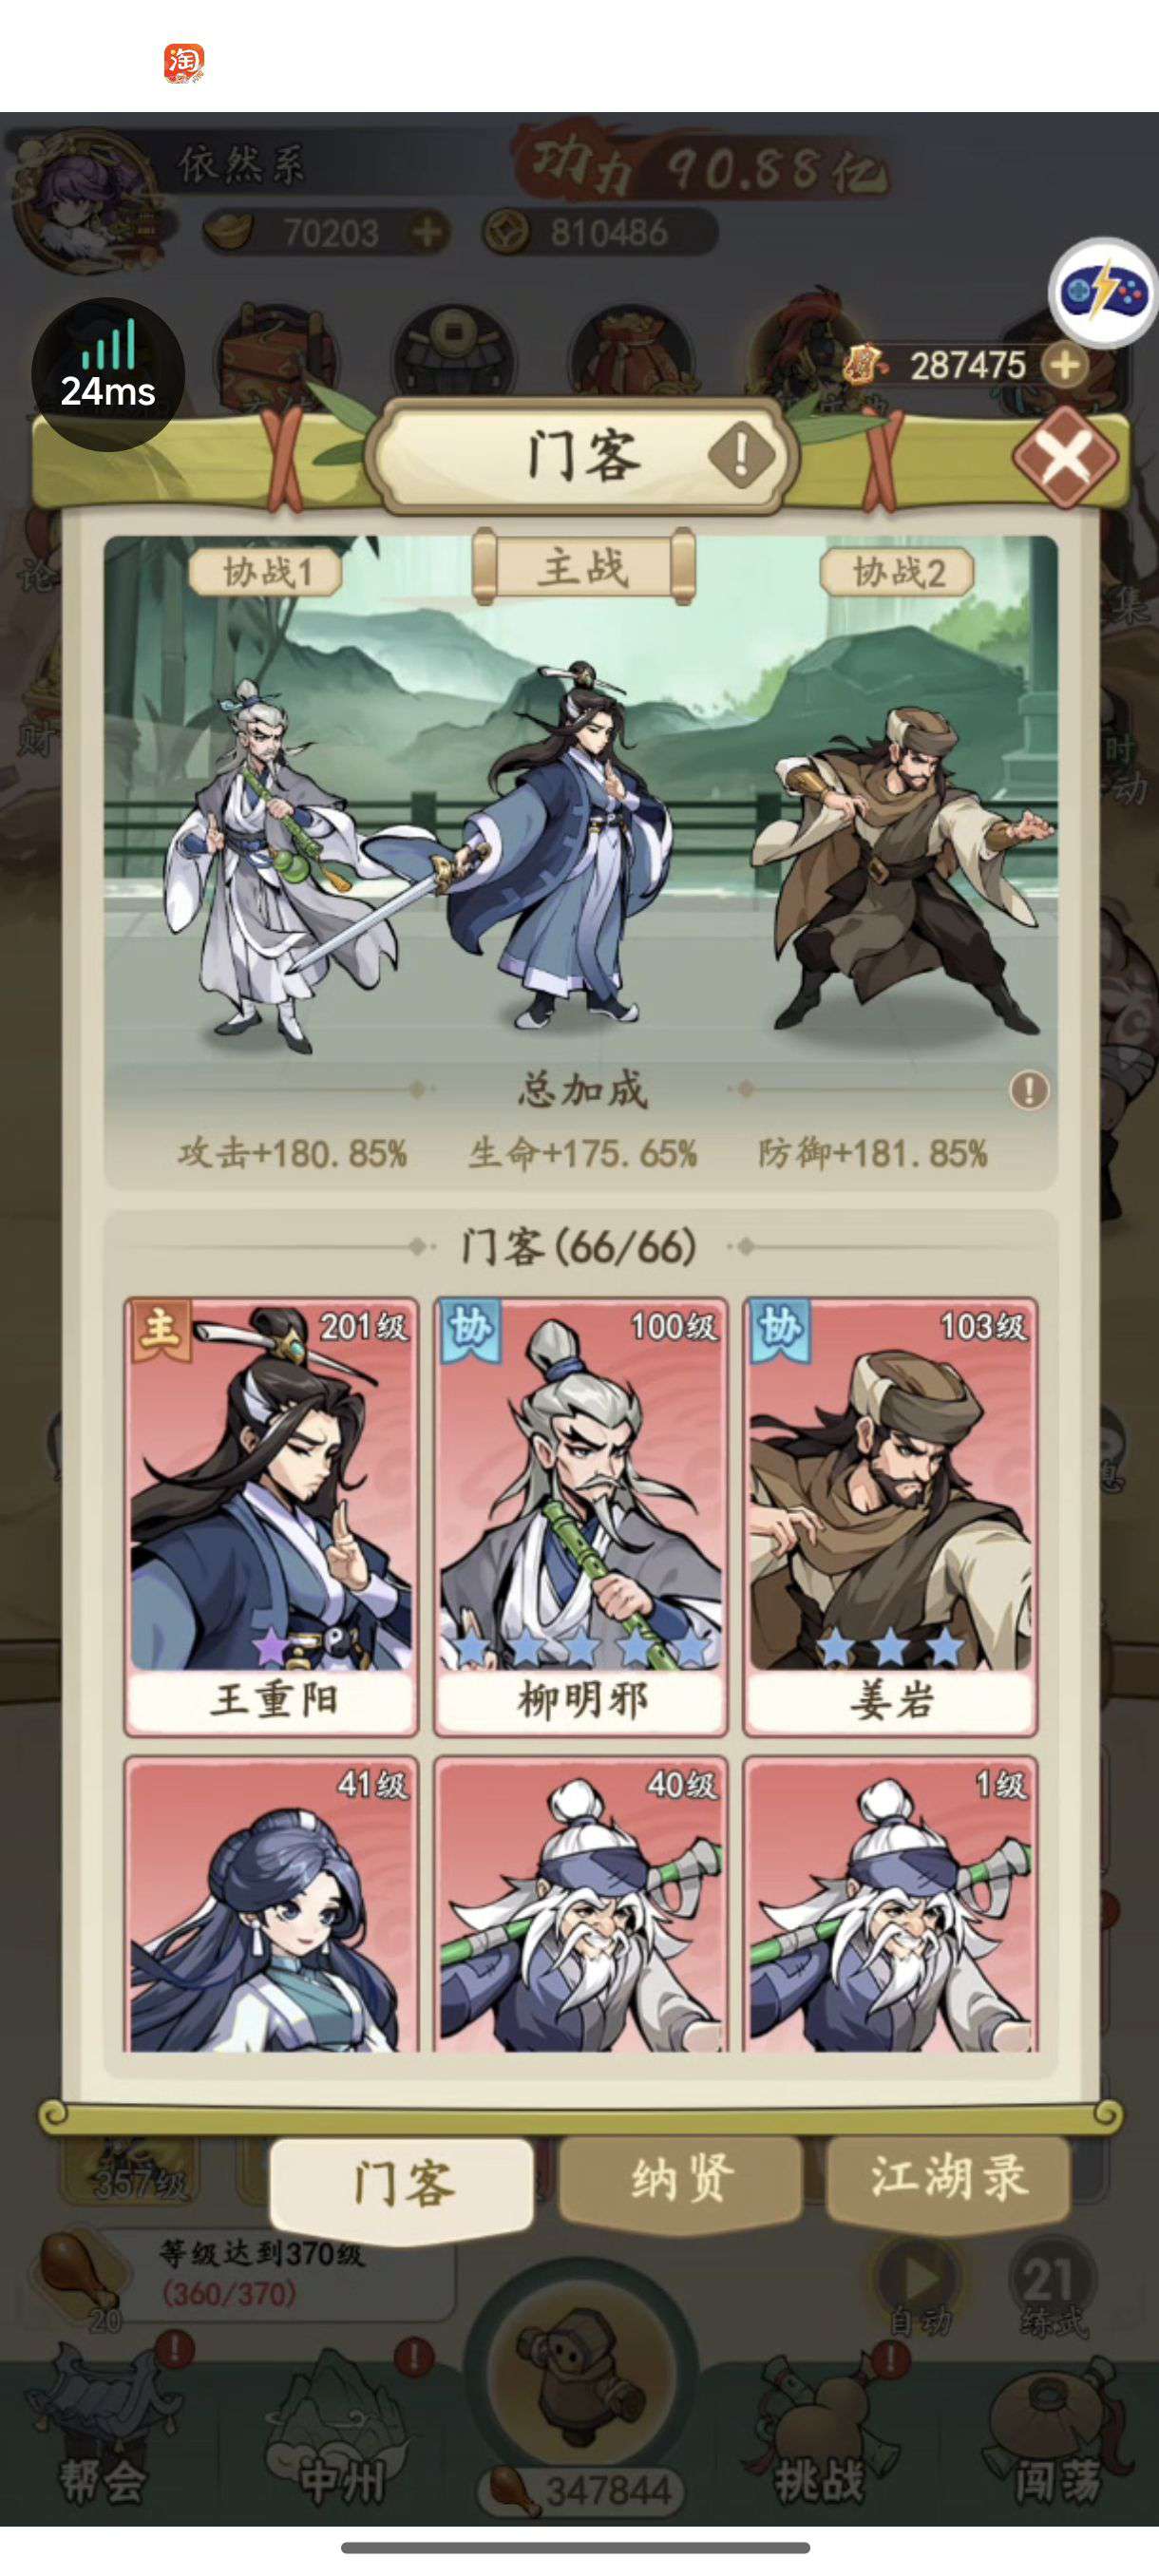Open the 柳明邪 character card

coord(581,1515)
